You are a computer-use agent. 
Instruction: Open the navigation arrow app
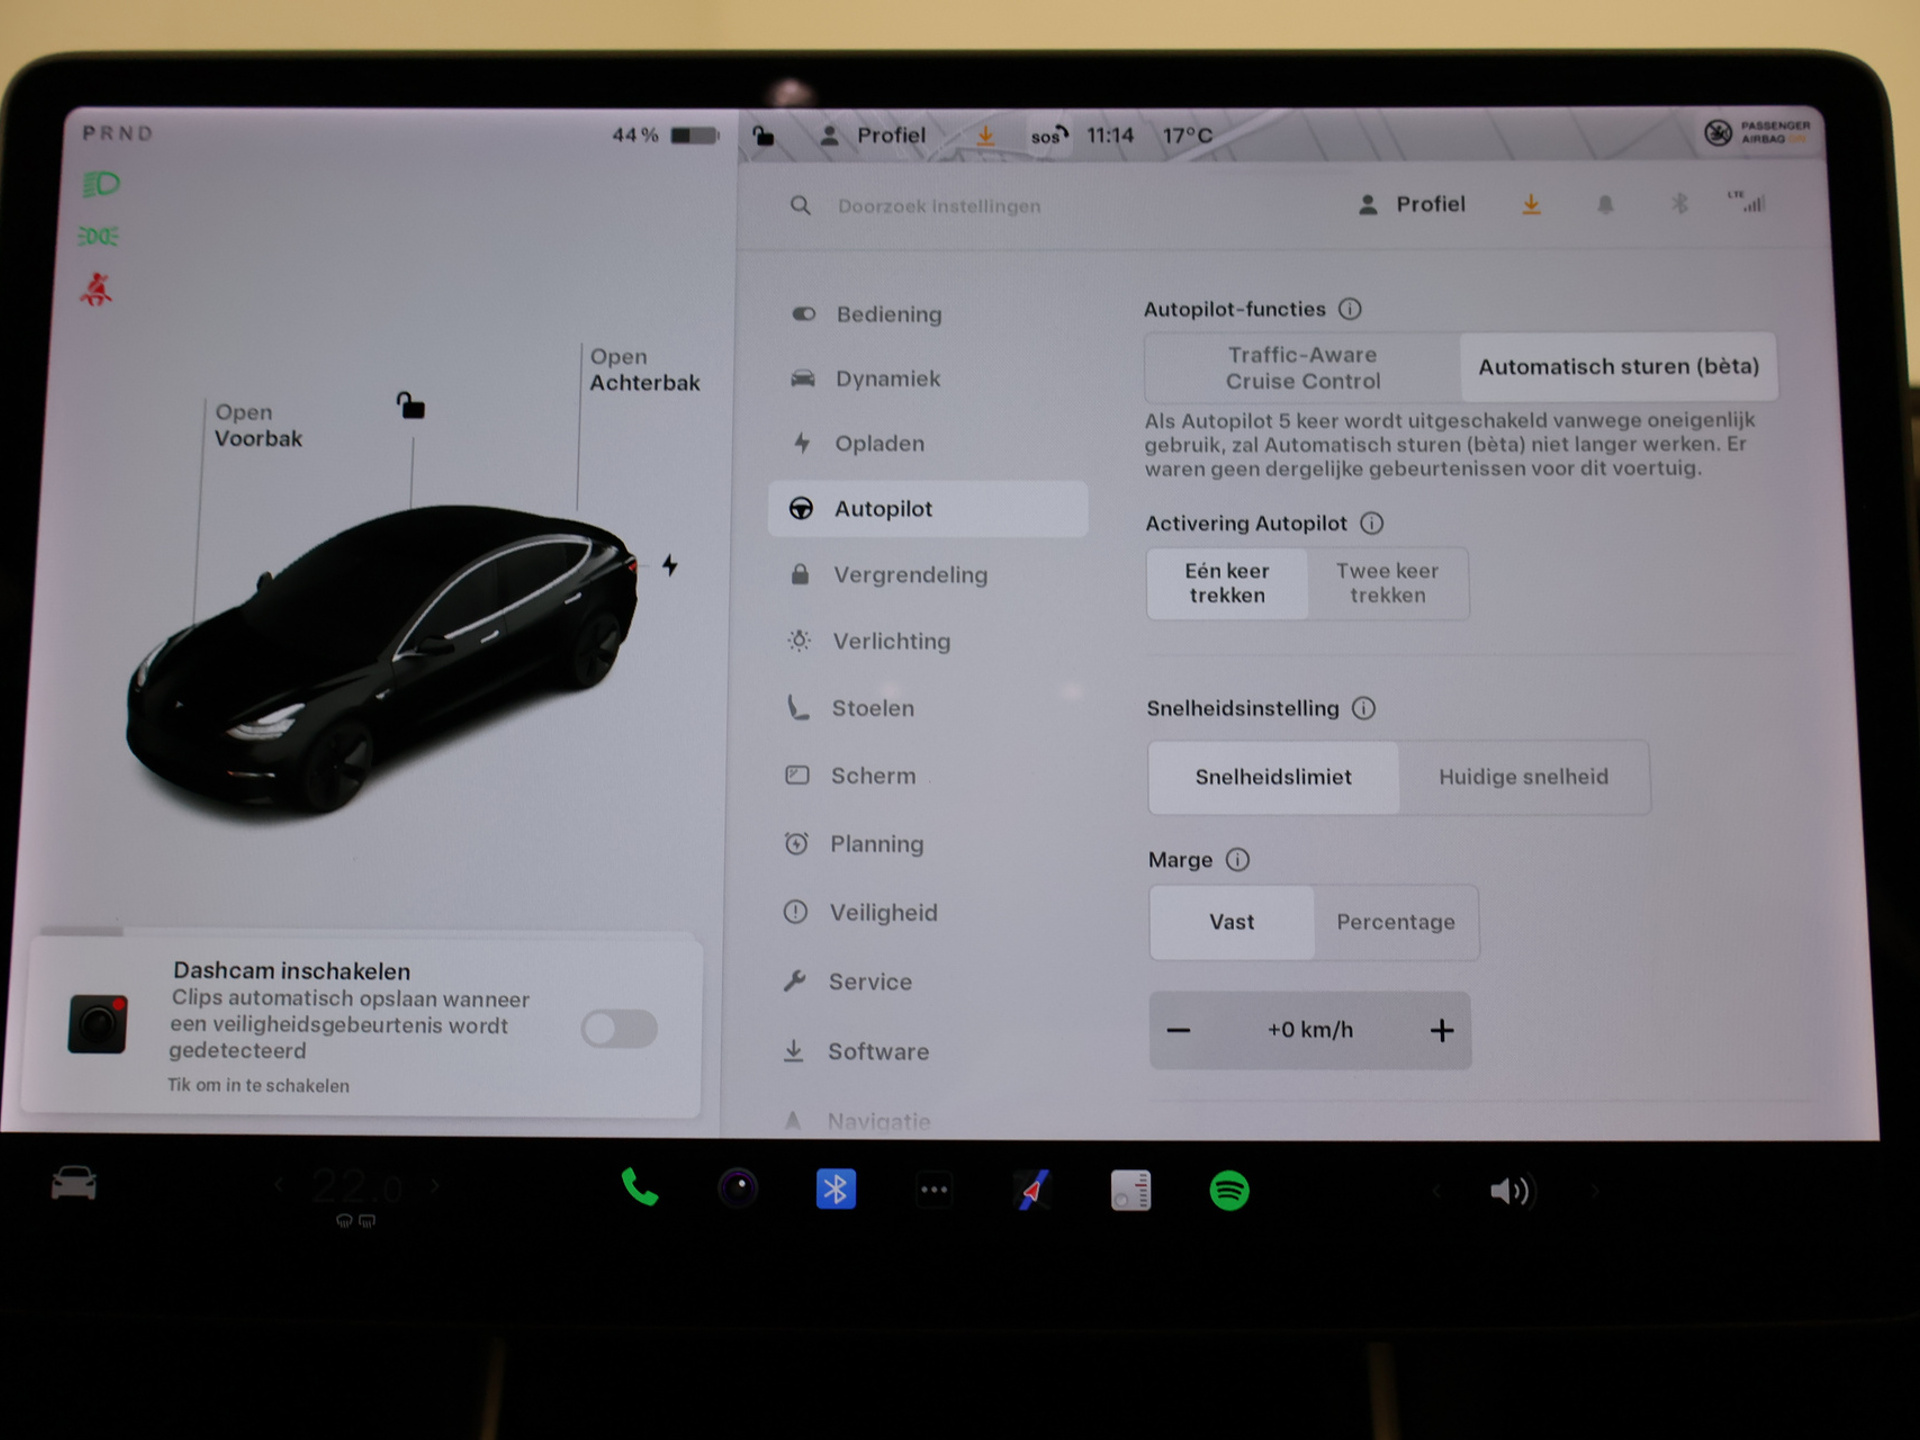pos(1033,1190)
